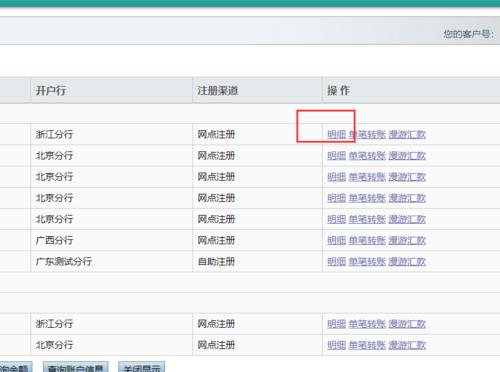Open 明细 for the 广西分行 account

(x=336, y=240)
